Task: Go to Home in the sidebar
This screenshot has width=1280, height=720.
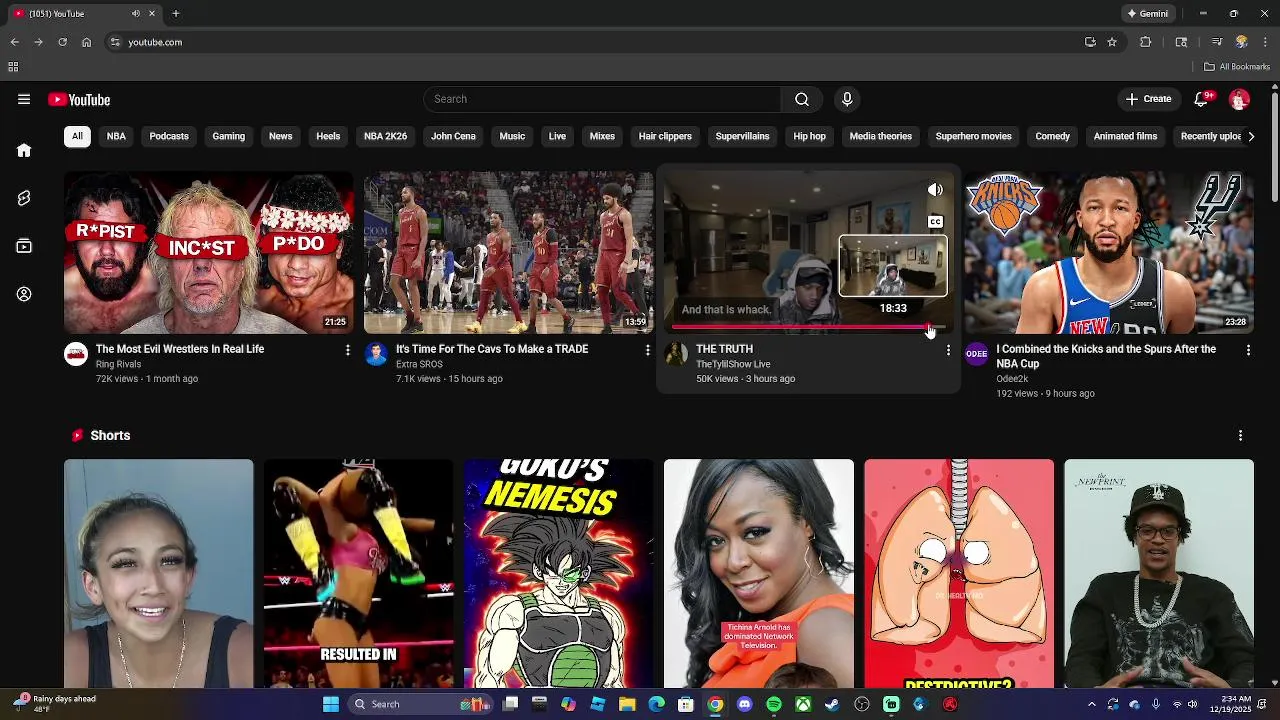Action: coord(24,150)
